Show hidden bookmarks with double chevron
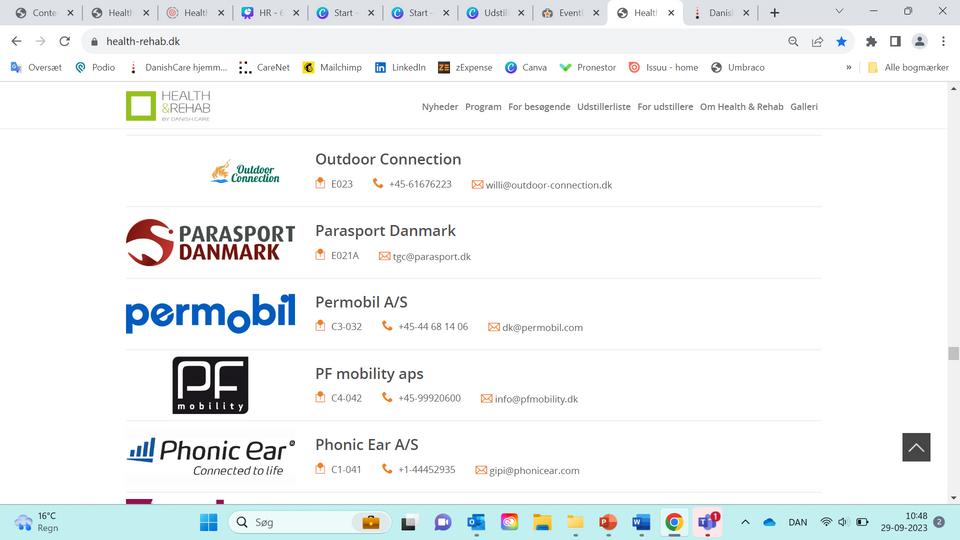The width and height of the screenshot is (960, 540). 849,67
